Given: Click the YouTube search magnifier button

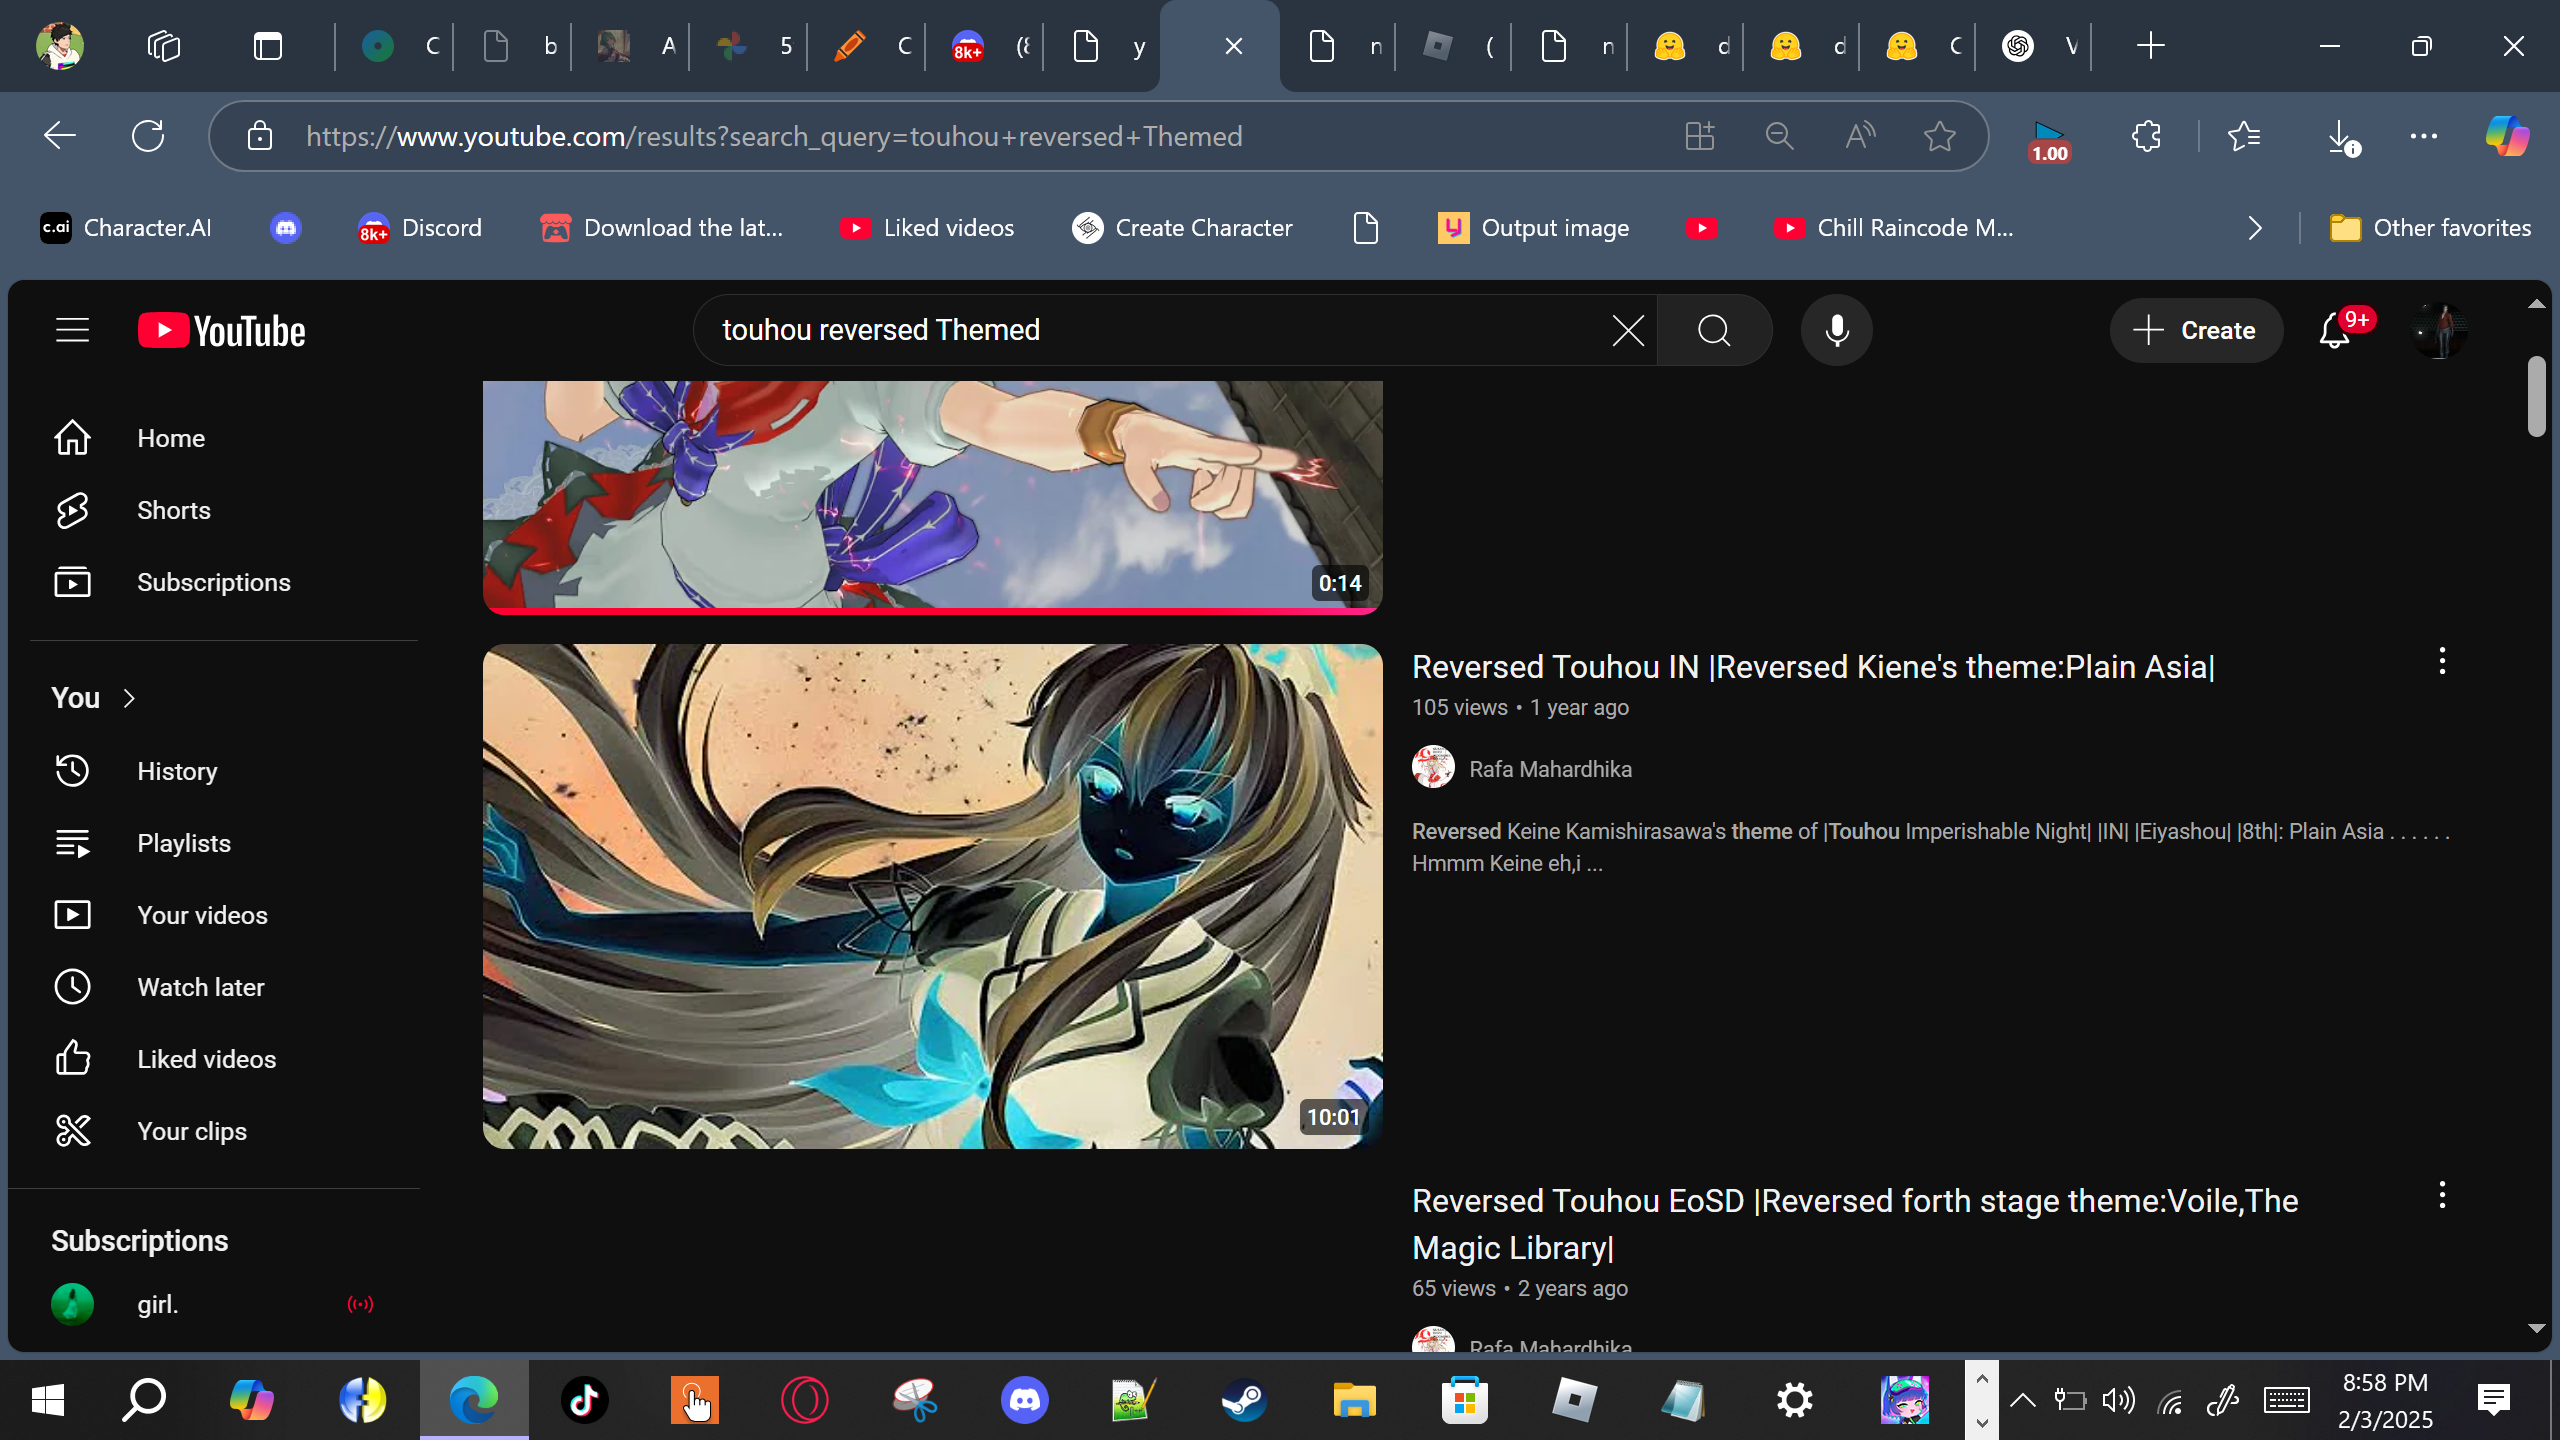Looking at the screenshot, I should point(1714,330).
